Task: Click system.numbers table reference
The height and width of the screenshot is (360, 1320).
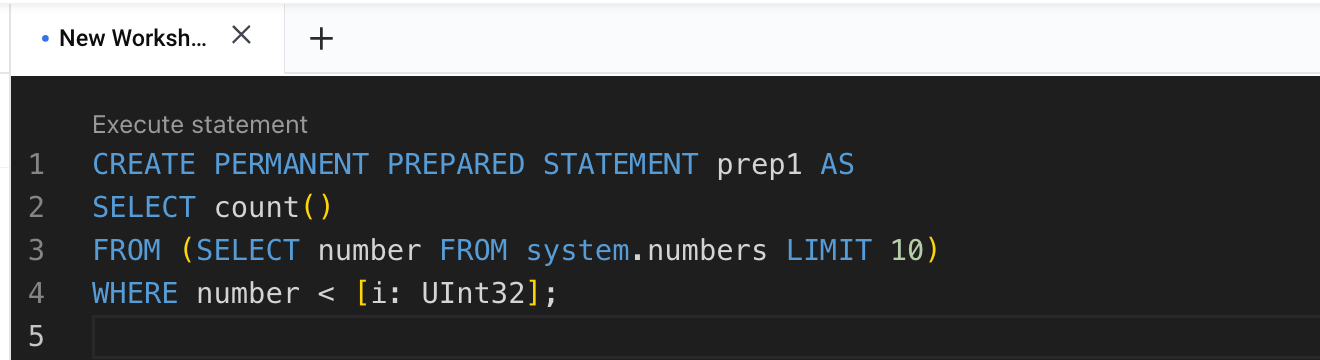Action: tap(647, 250)
